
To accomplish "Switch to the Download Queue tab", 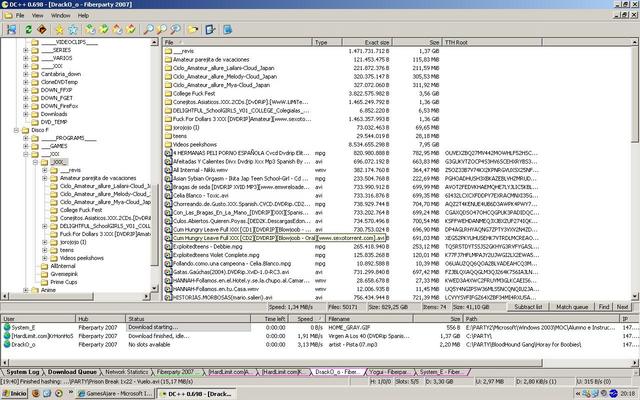I will pos(72,372).
